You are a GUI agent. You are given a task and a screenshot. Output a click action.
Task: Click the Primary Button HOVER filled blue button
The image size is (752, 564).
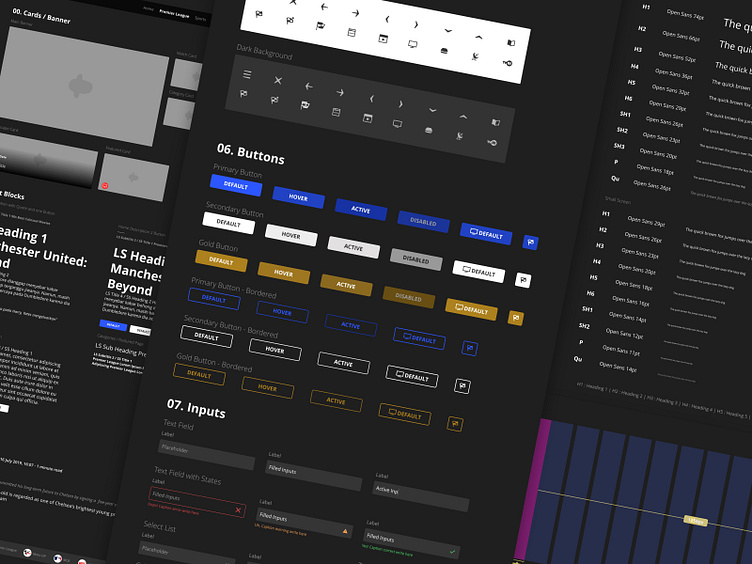coord(298,197)
